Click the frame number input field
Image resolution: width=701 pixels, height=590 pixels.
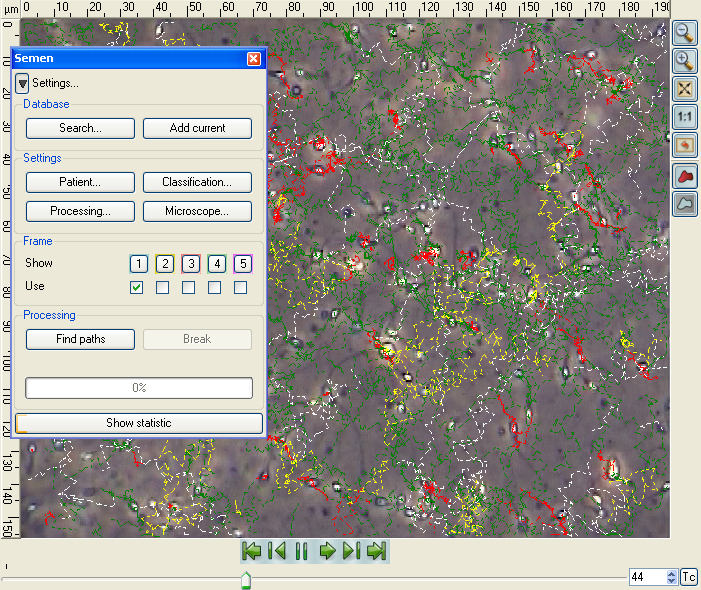(x=646, y=577)
